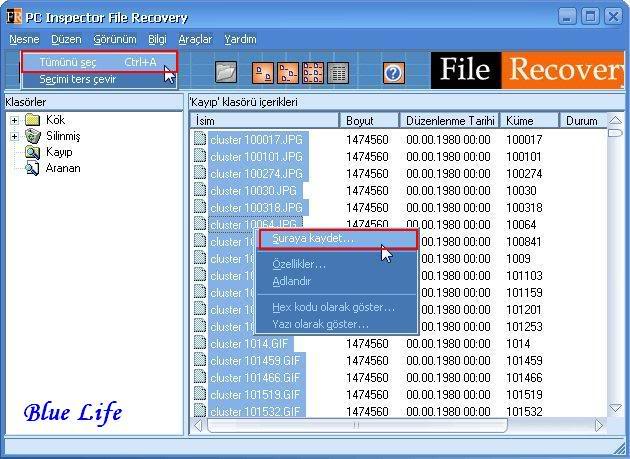Click file icon of cluster 10030.JPG

[x=200, y=190]
